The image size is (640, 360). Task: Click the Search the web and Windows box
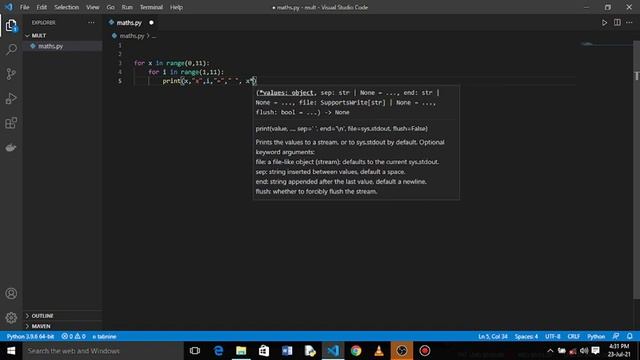(x=102, y=351)
